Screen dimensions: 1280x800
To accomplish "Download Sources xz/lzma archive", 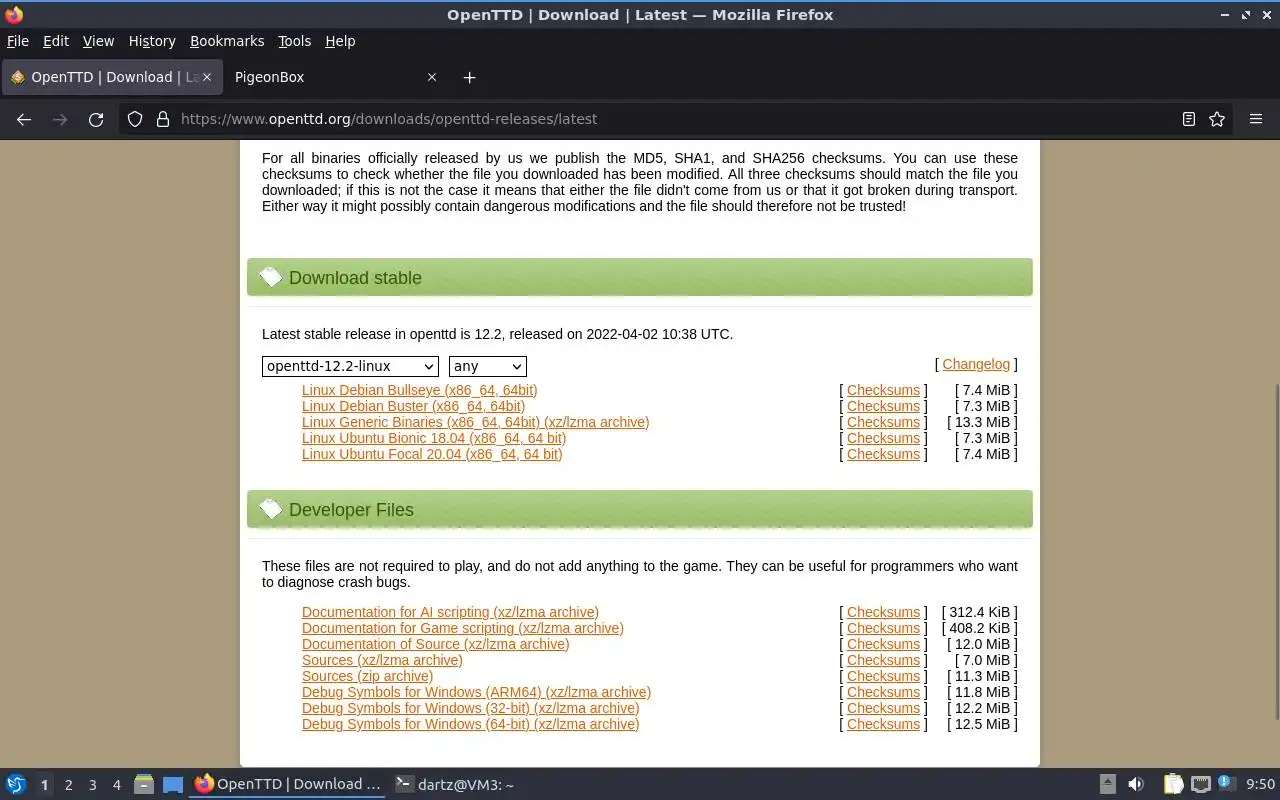I will [382, 660].
